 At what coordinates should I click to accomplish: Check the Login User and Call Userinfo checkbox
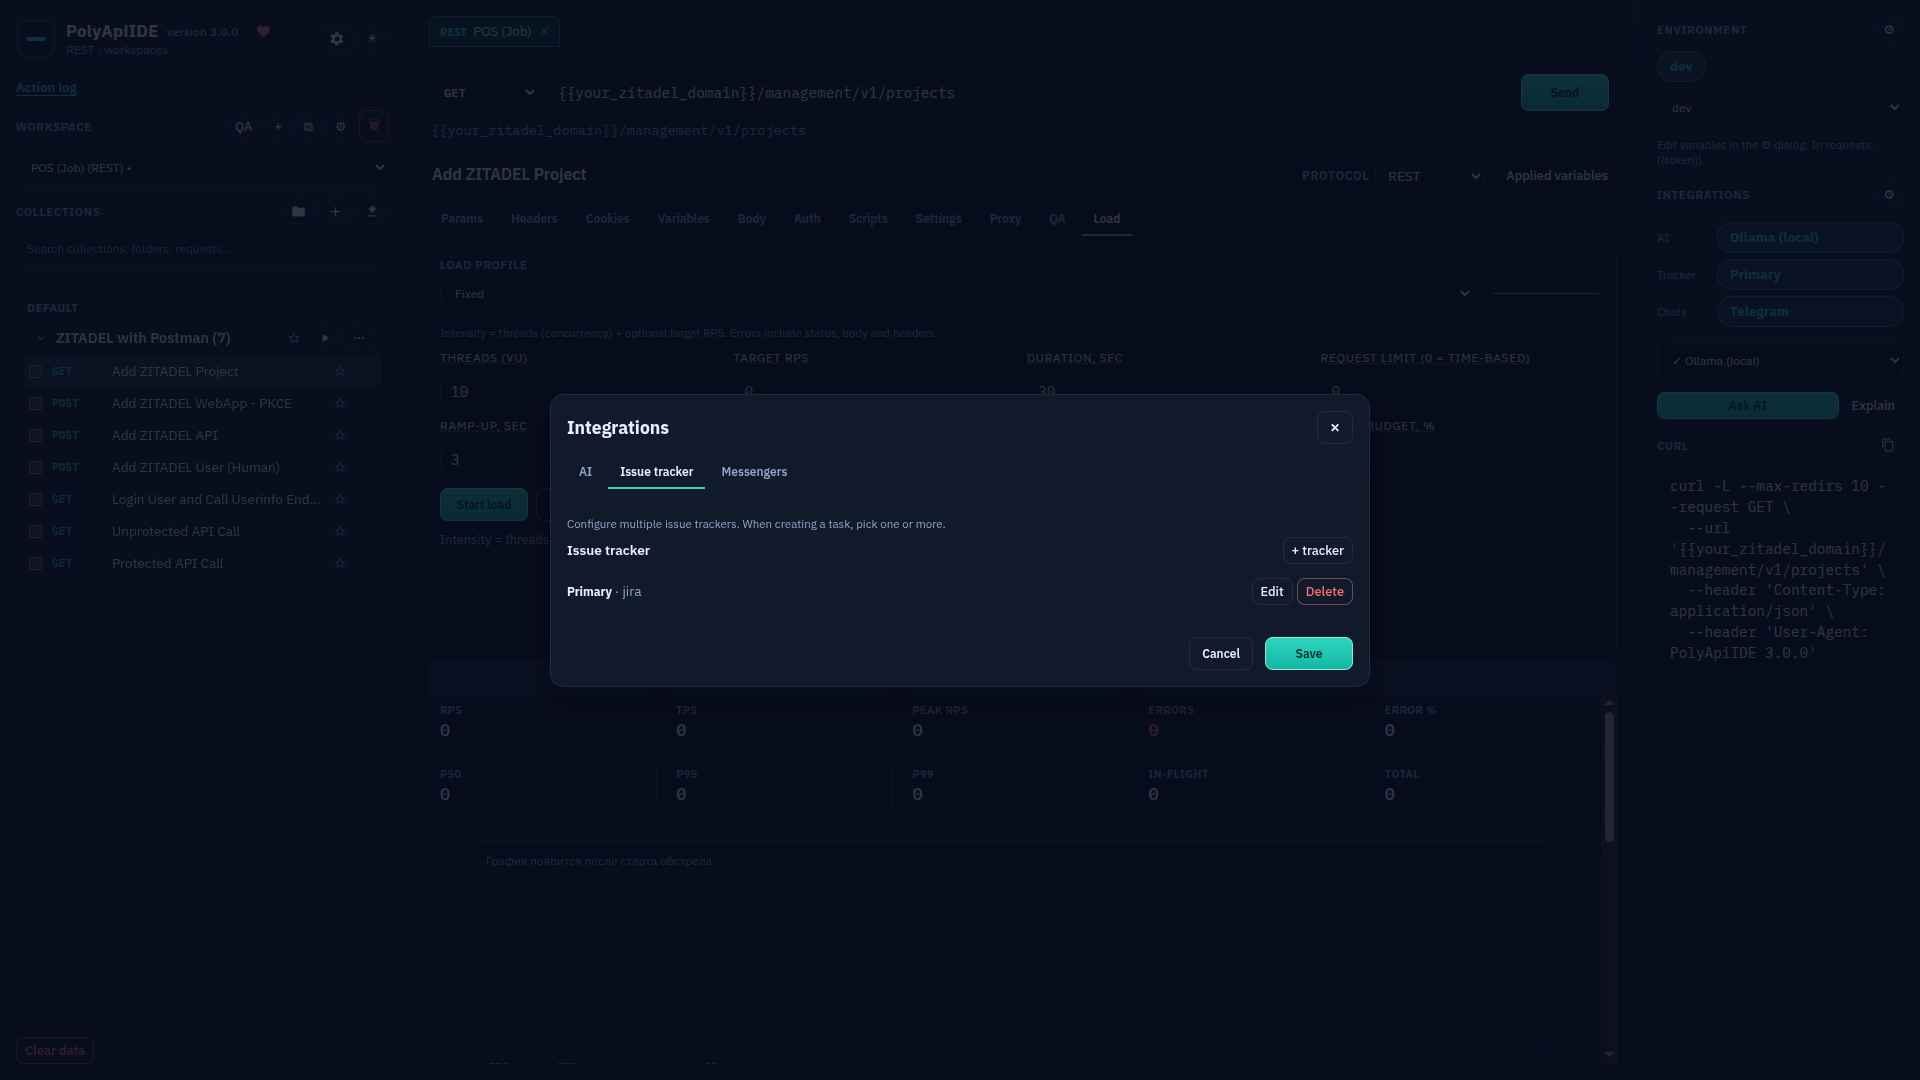tap(35, 499)
